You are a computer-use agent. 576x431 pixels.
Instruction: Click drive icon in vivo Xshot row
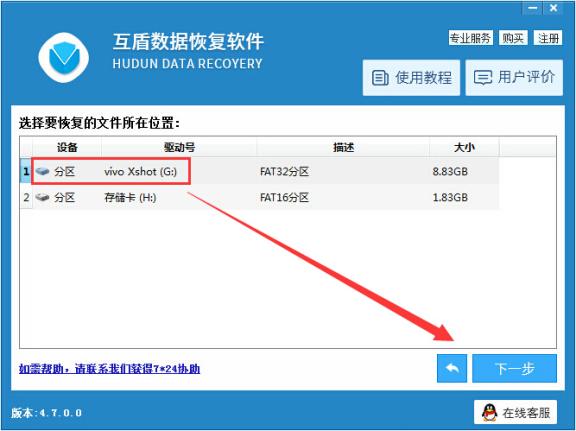pyautogui.click(x=43, y=171)
